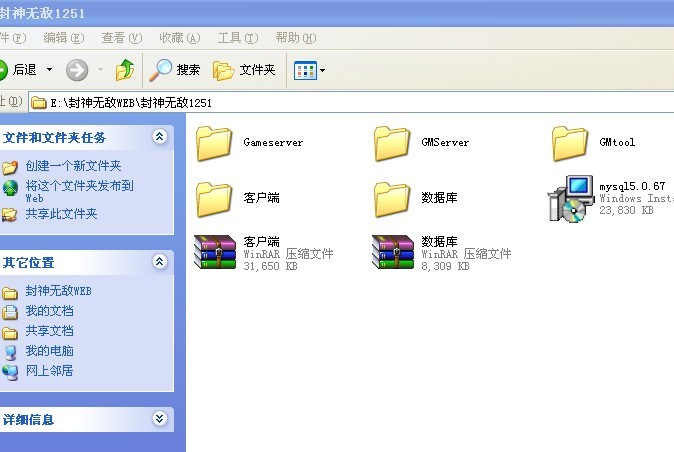Select the 数据库 folder icon
The width and height of the screenshot is (674, 452).
392,198
